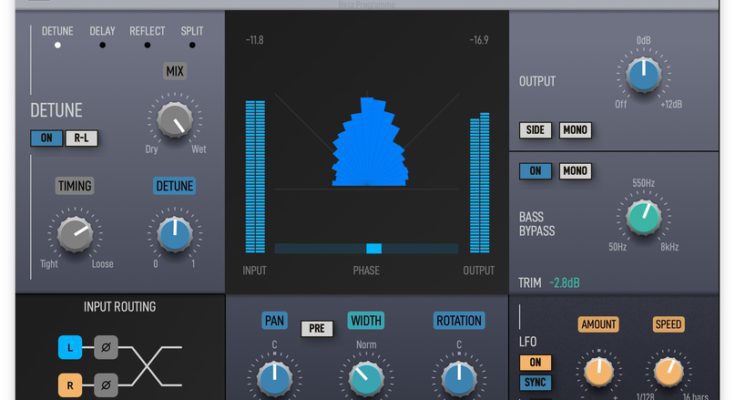Toggle the Detune section ON button
Image resolution: width=735 pixels, height=400 pixels.
point(46,138)
